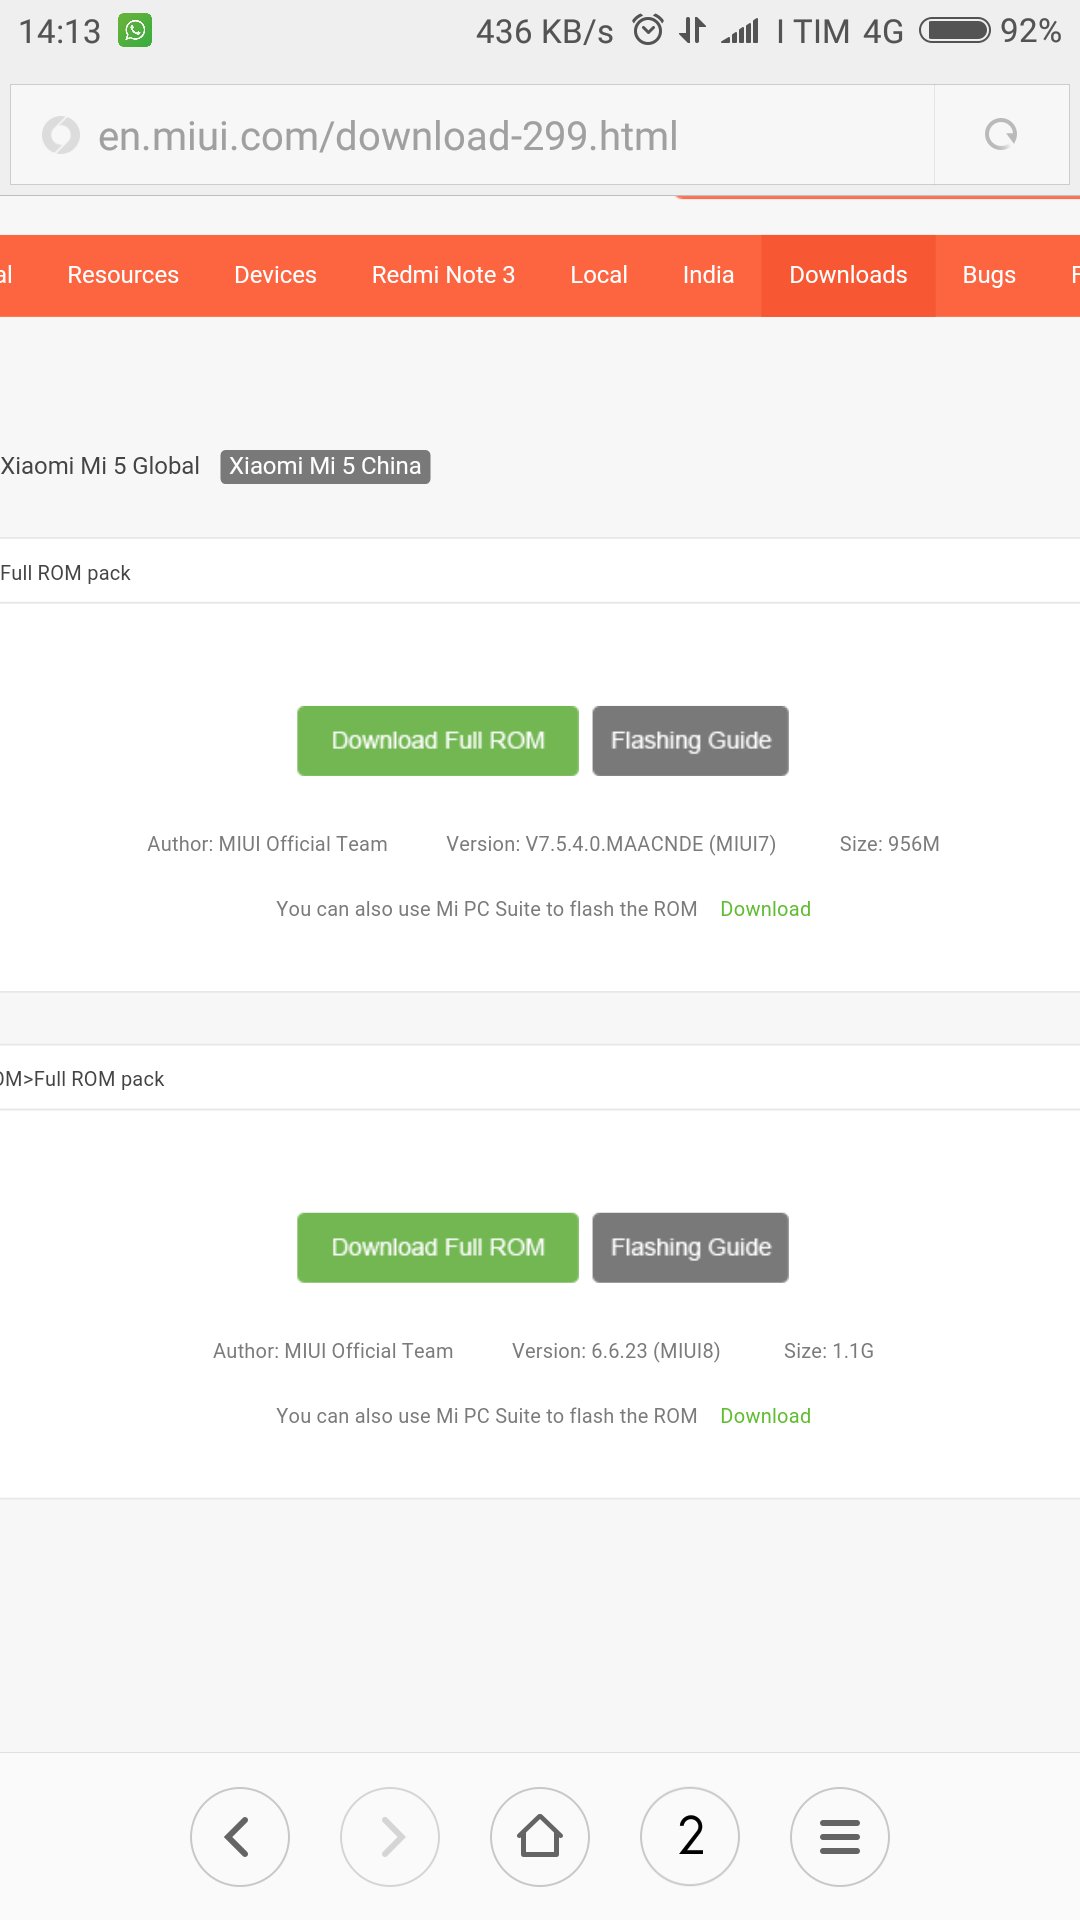The height and width of the screenshot is (1920, 1080).
Task: Open the Bugs navigation item
Action: [989, 275]
